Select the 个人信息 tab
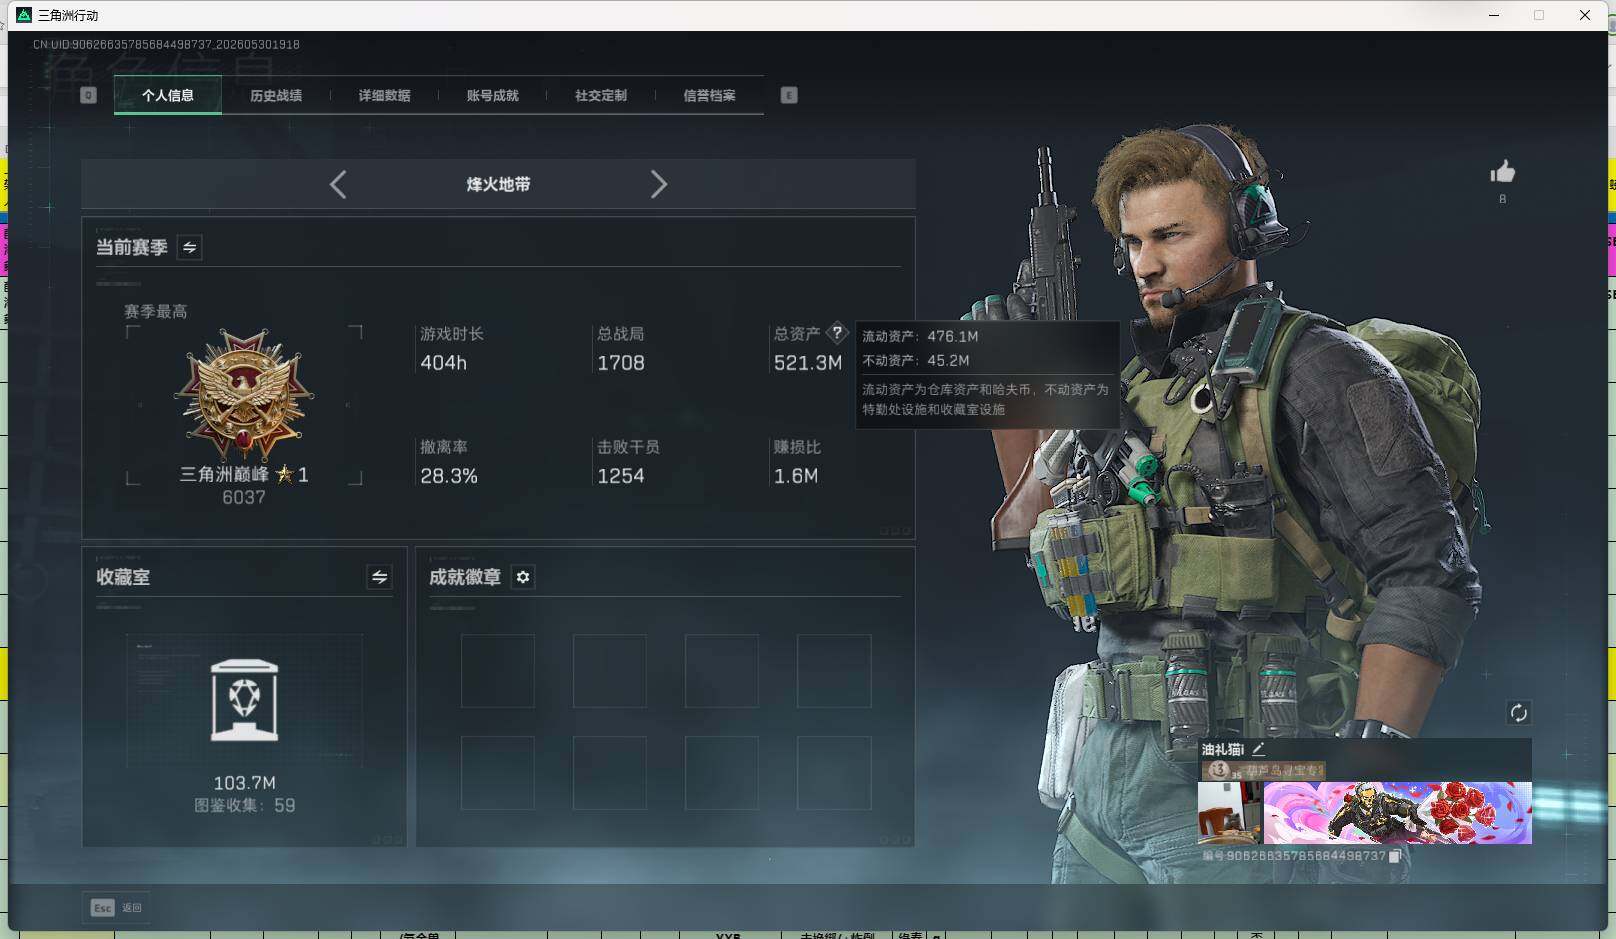The width and height of the screenshot is (1616, 939). tap(168, 95)
